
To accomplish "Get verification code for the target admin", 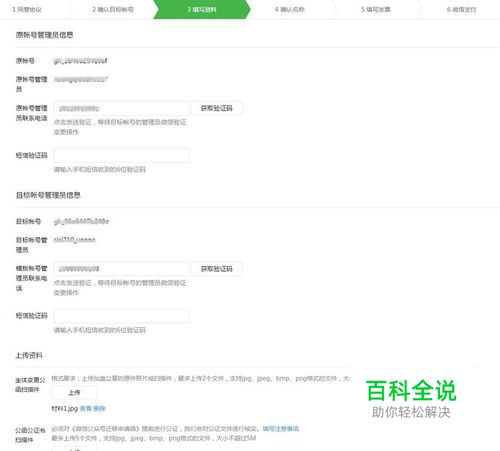I will coord(217,269).
